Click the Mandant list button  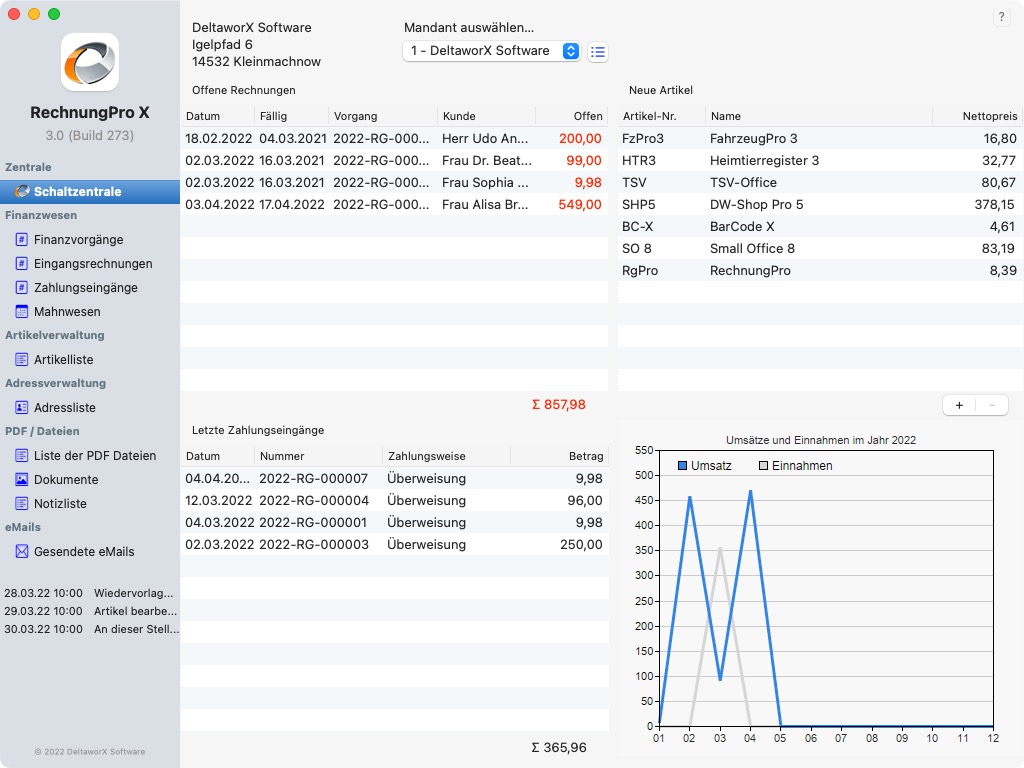(x=597, y=52)
